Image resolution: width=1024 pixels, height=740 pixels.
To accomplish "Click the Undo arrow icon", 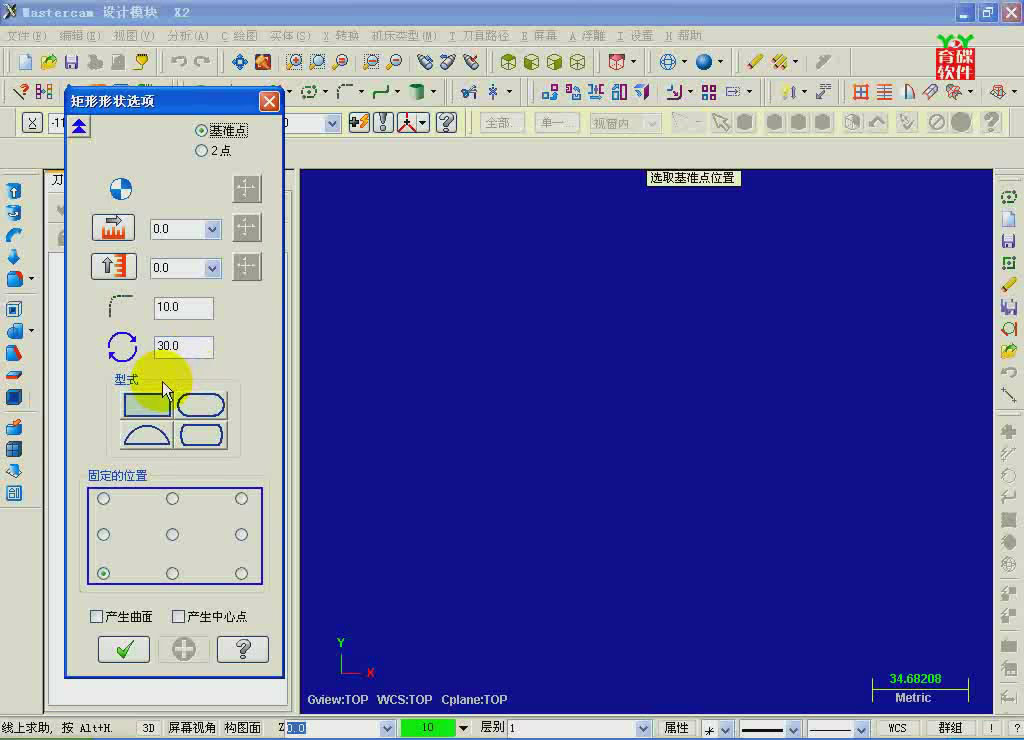I will point(178,62).
